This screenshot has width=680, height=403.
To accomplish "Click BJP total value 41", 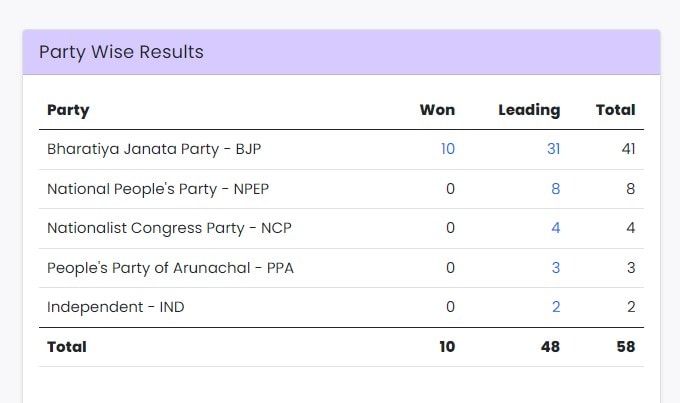I will tap(628, 149).
